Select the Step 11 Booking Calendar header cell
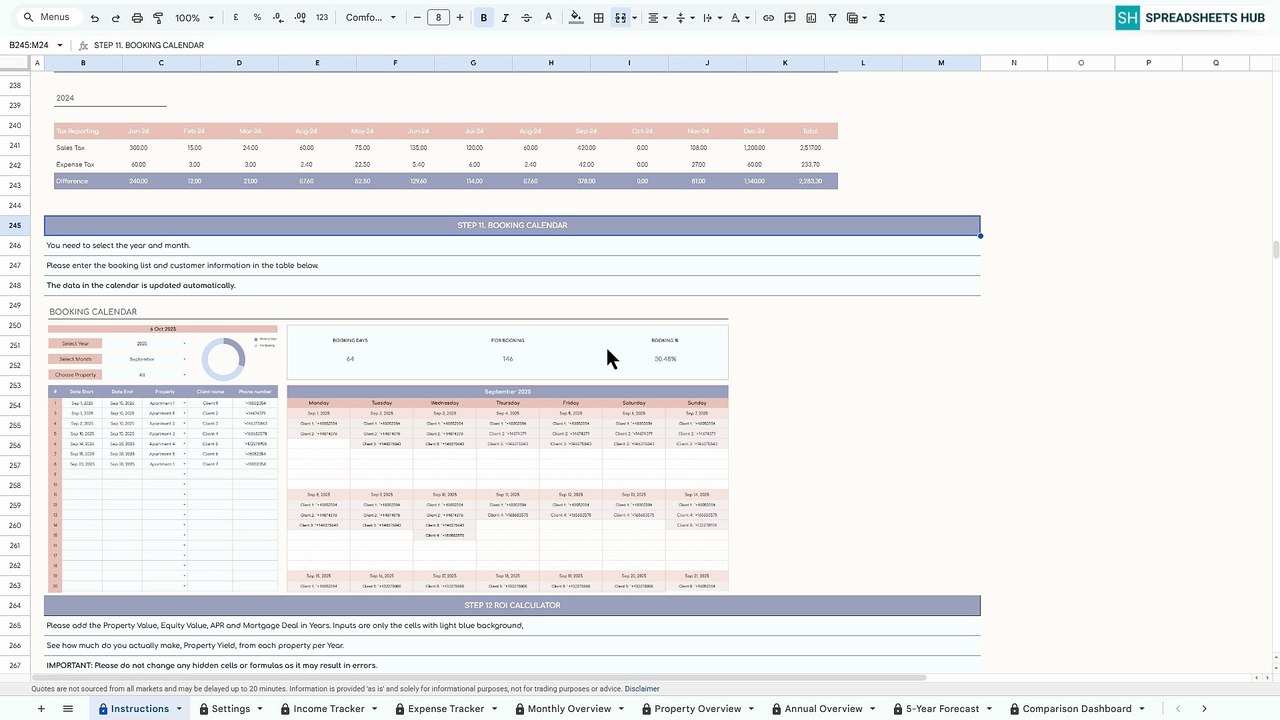The image size is (1280, 720). click(512, 225)
